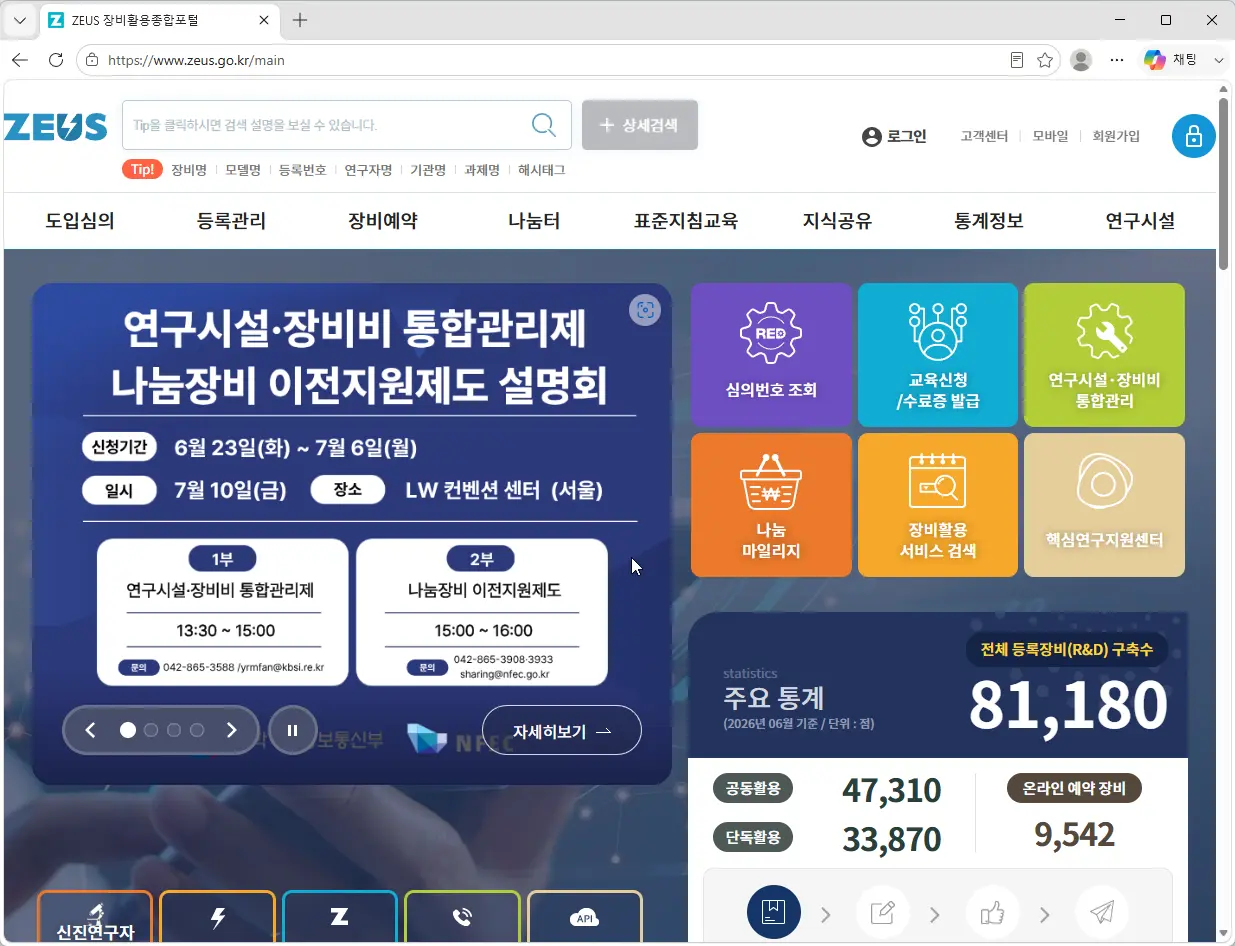Click the 로그인 login link

[x=894, y=136]
